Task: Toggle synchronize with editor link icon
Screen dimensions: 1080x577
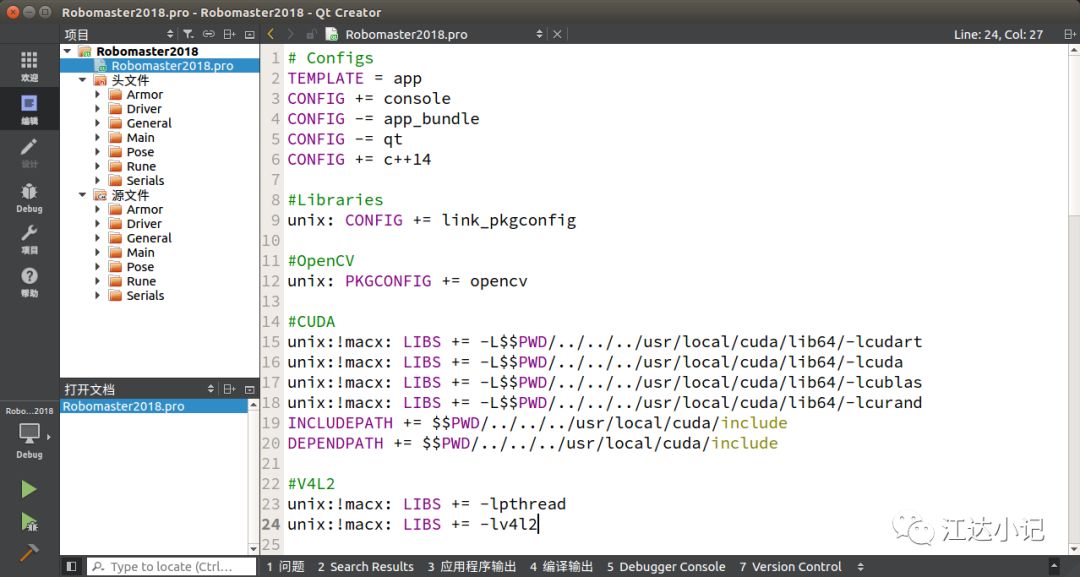Action: [x=209, y=34]
